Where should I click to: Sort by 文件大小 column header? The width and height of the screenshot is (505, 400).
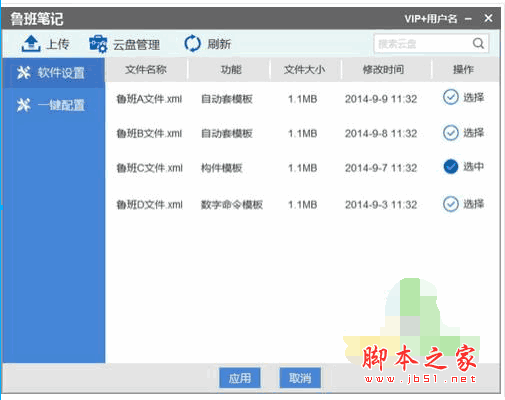tap(304, 69)
